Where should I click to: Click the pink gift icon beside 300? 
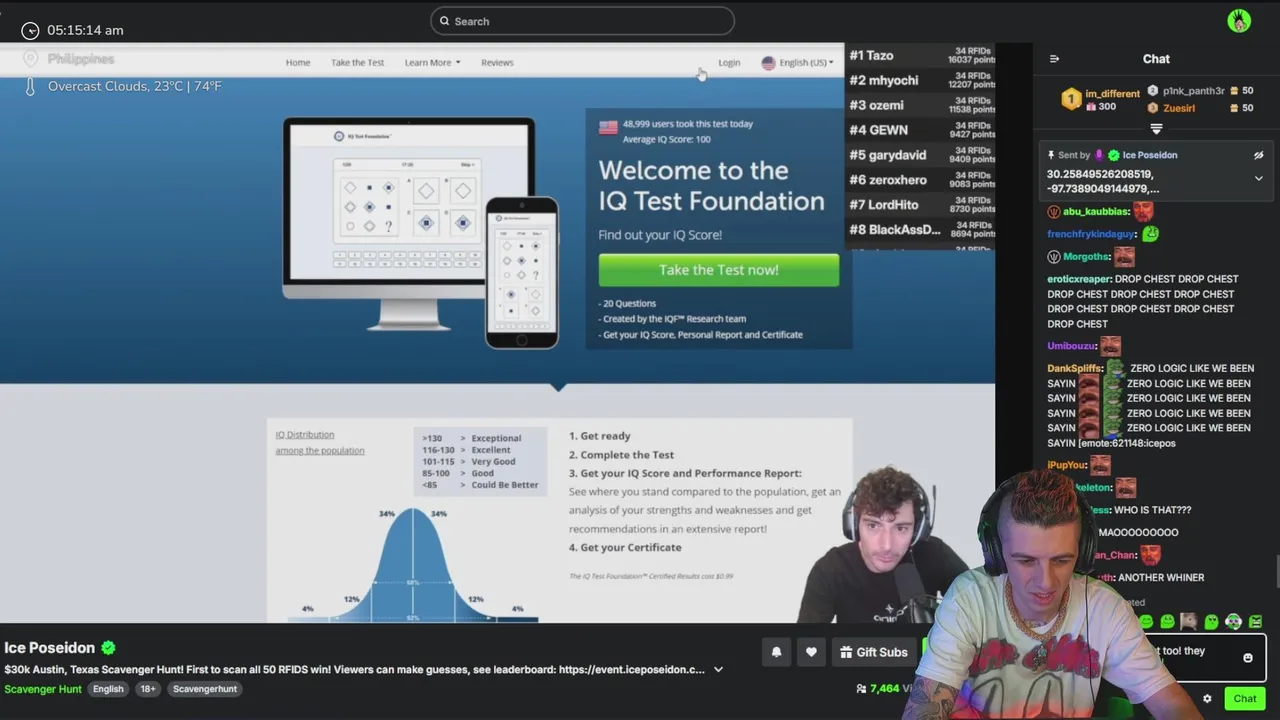(x=1091, y=107)
